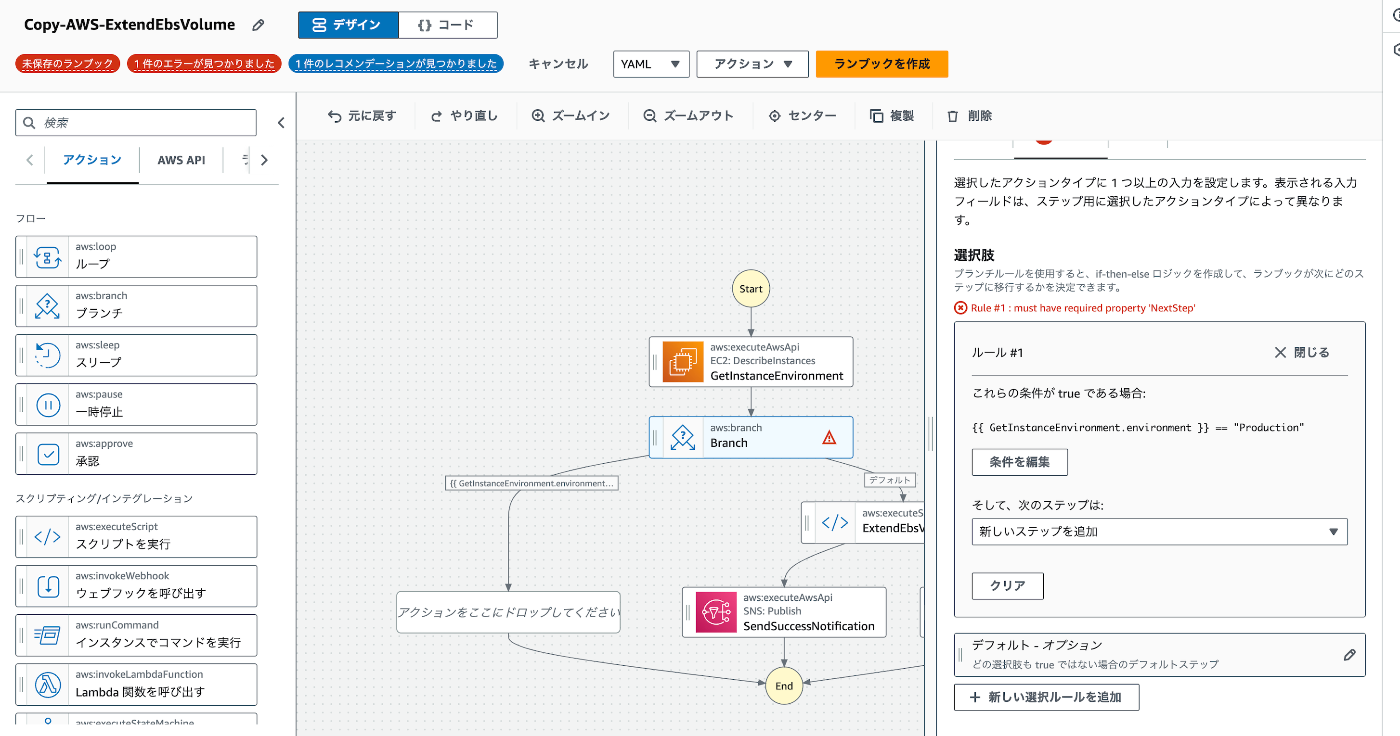Image resolution: width=1400 pixels, height=736 pixels.
Task: Click drag handle of Branch canvas step
Action: [655, 437]
